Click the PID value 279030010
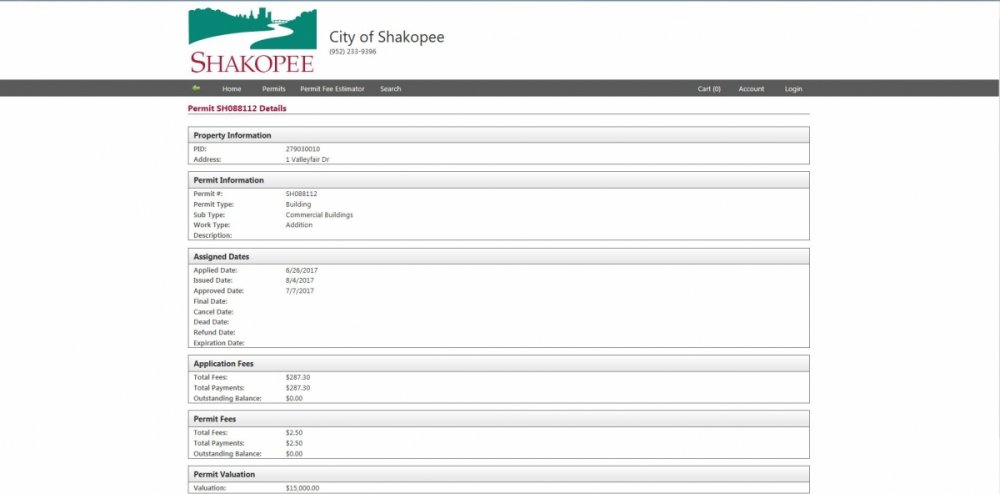Screen dimensions: 1000x494 tap(303, 149)
